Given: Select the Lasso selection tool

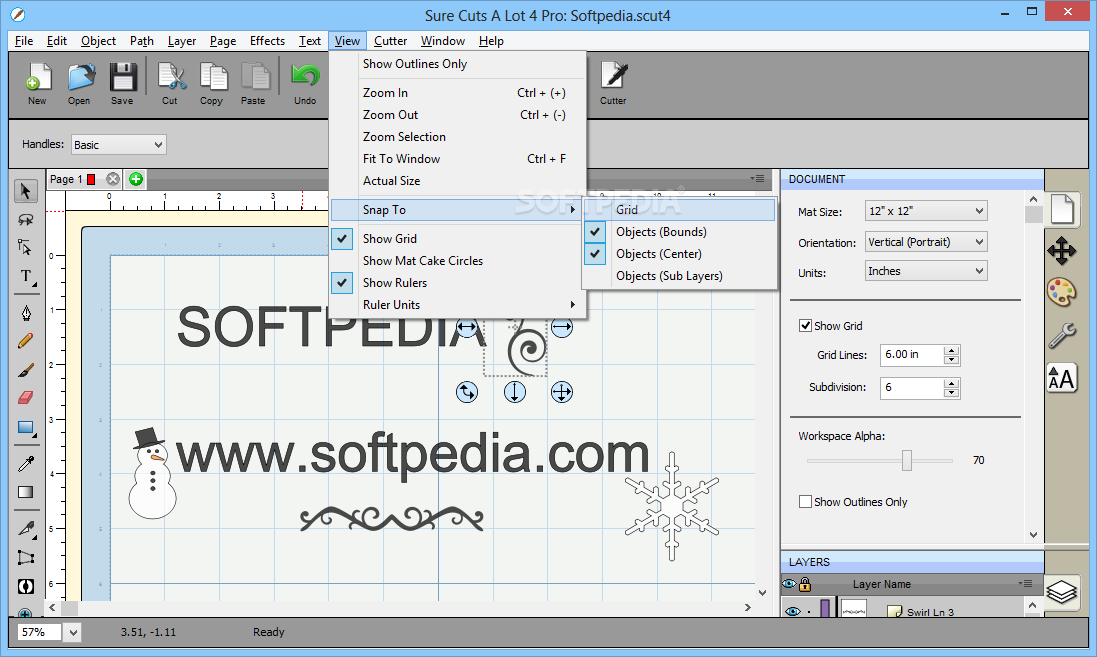Looking at the screenshot, I should coord(25,219).
